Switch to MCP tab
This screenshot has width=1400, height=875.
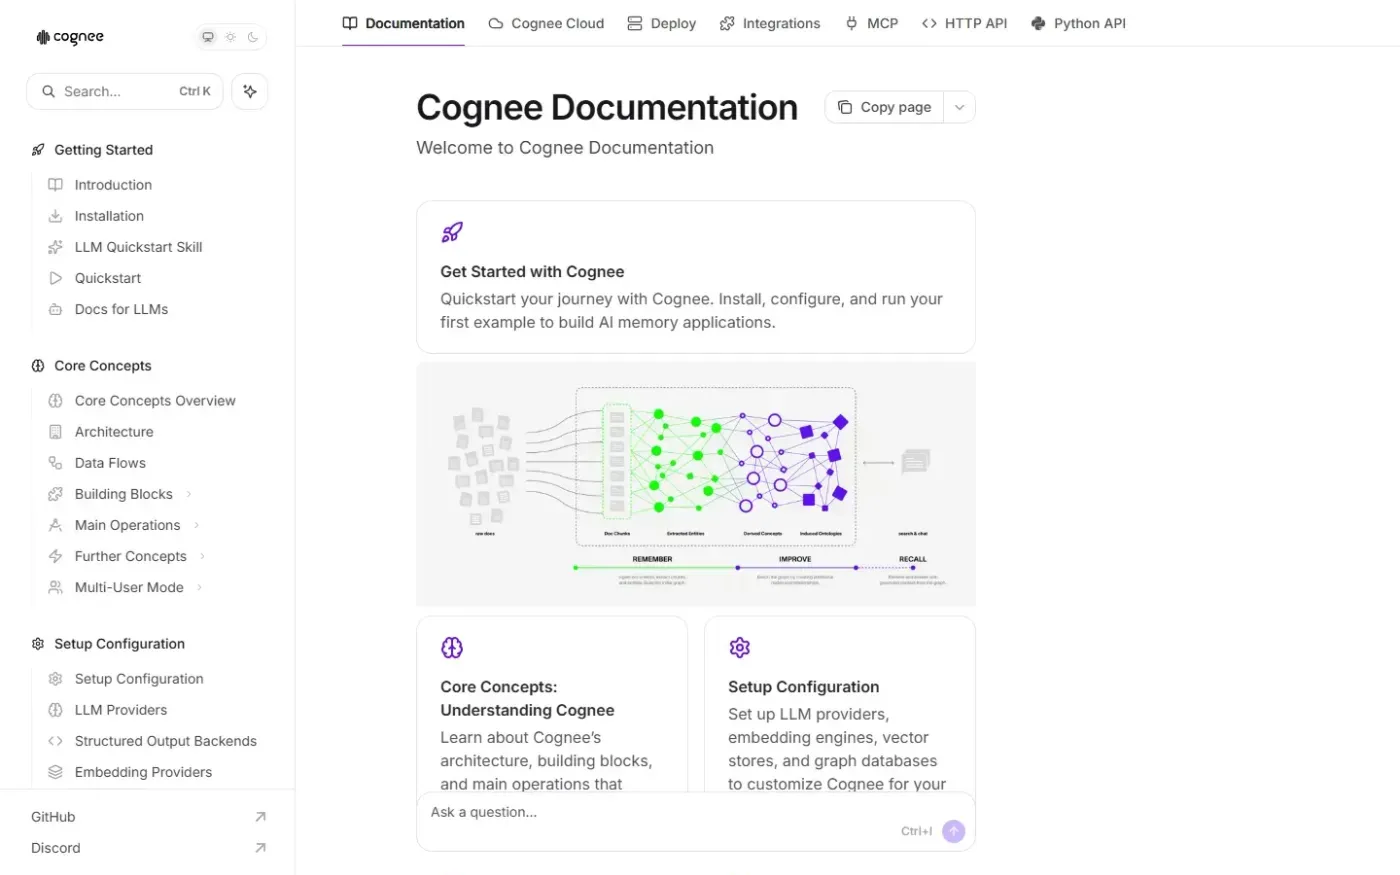[871, 23]
